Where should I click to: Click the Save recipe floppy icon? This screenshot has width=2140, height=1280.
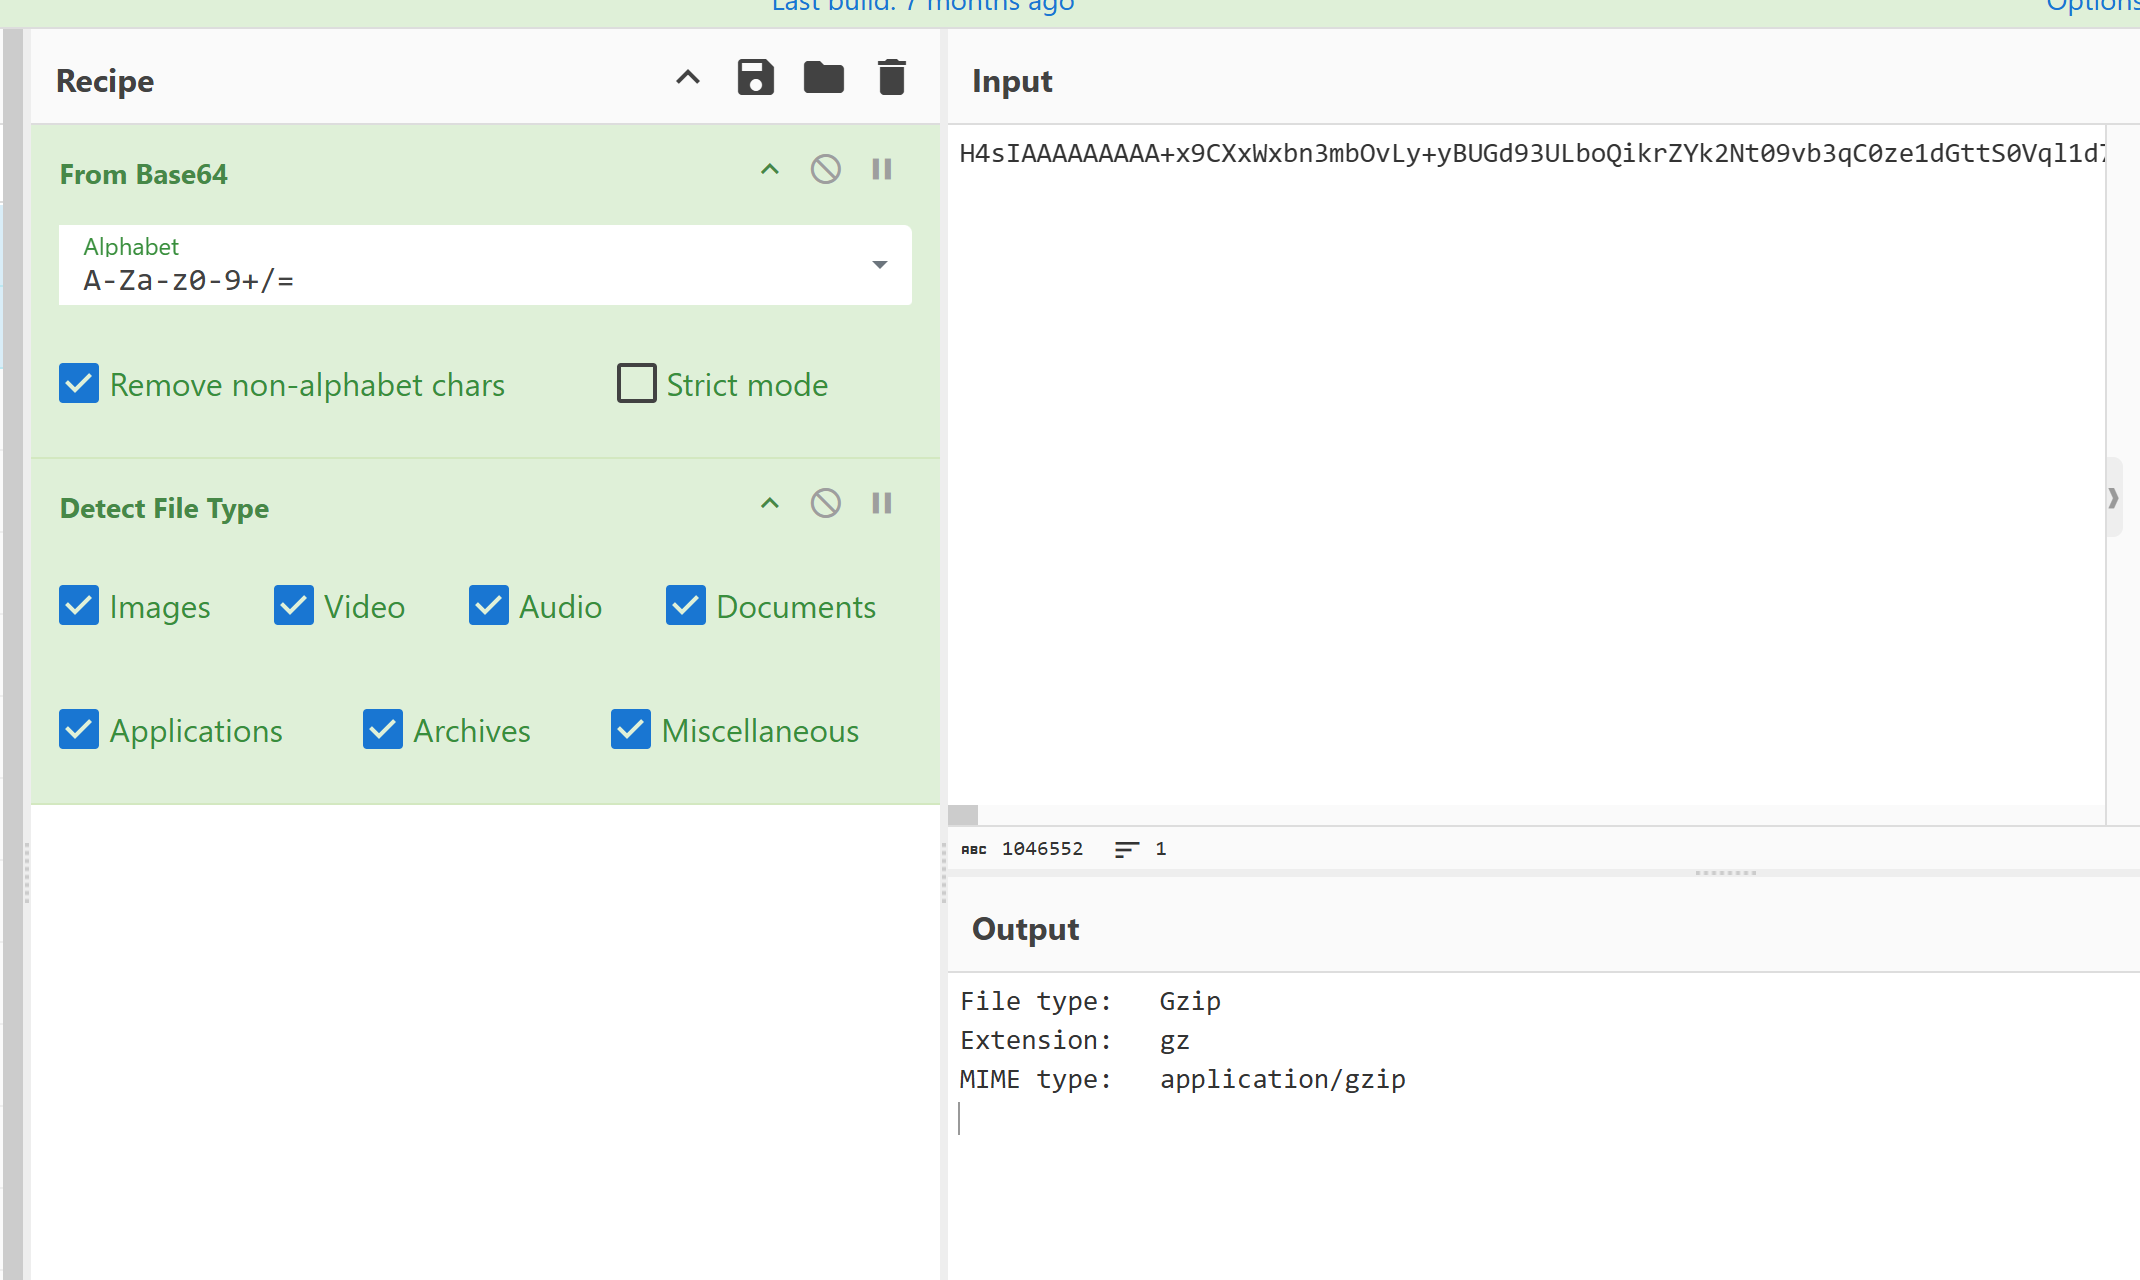755,78
